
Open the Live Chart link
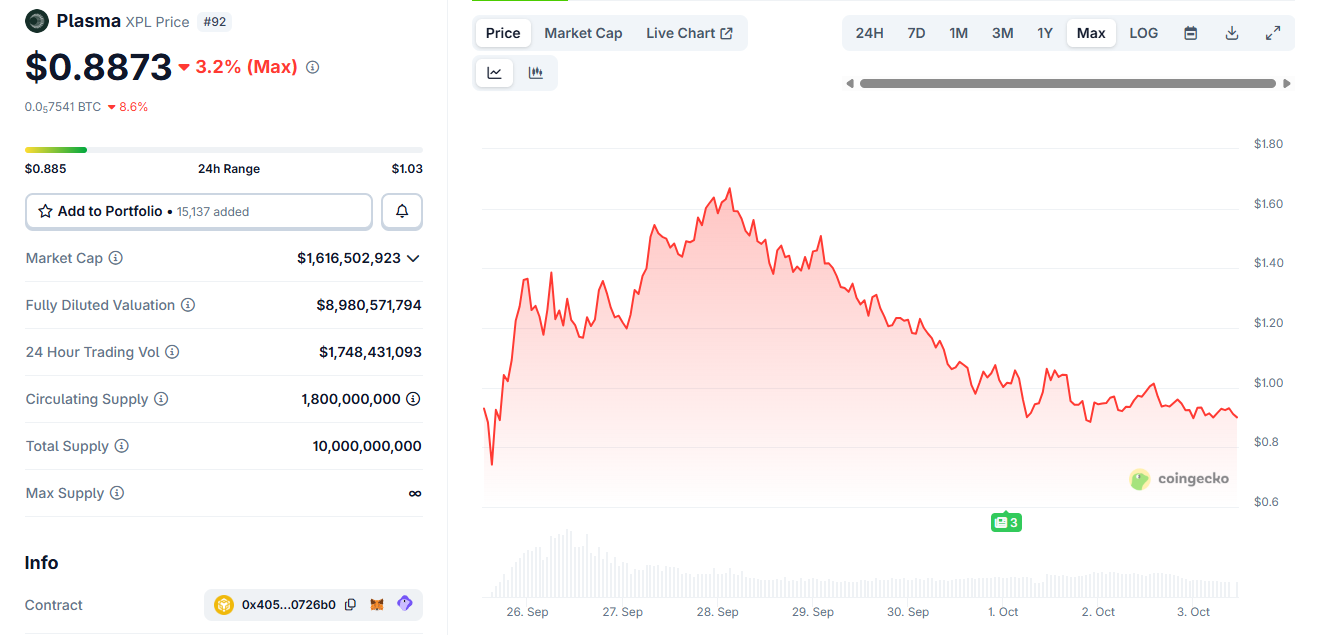pyautogui.click(x=689, y=33)
